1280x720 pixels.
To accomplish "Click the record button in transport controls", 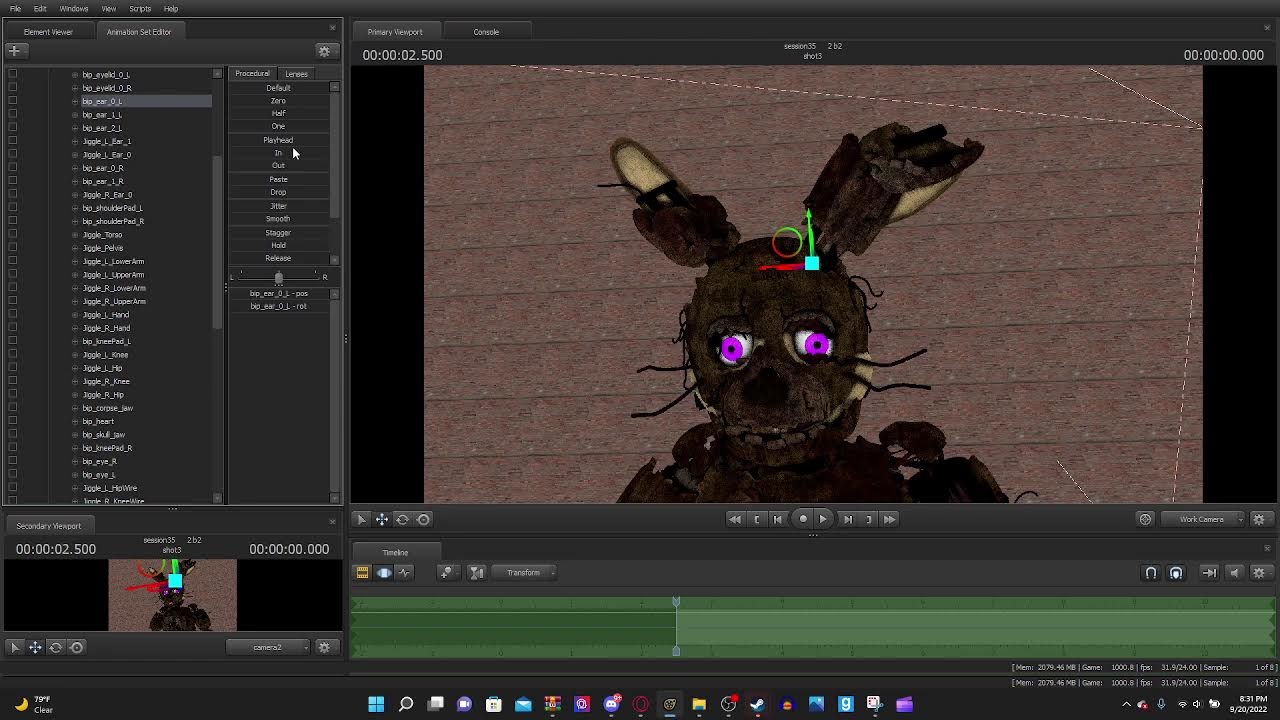I will (803, 519).
